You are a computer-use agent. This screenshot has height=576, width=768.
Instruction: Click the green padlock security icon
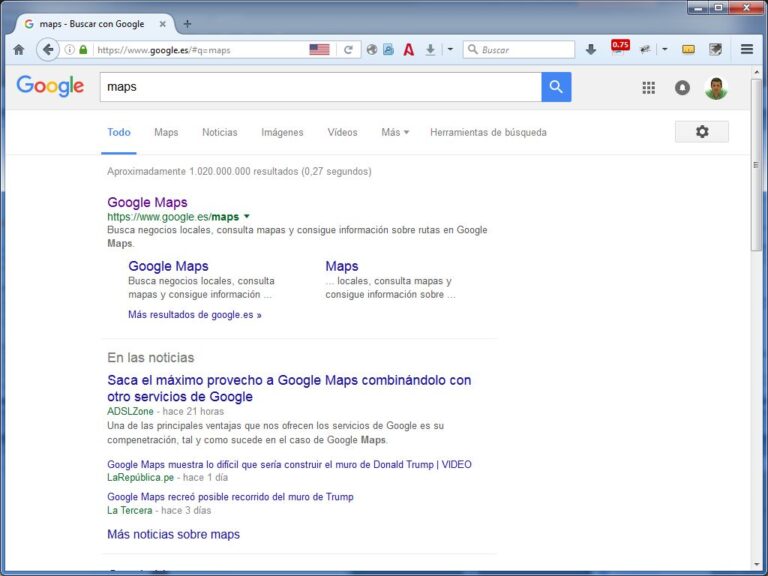point(83,49)
